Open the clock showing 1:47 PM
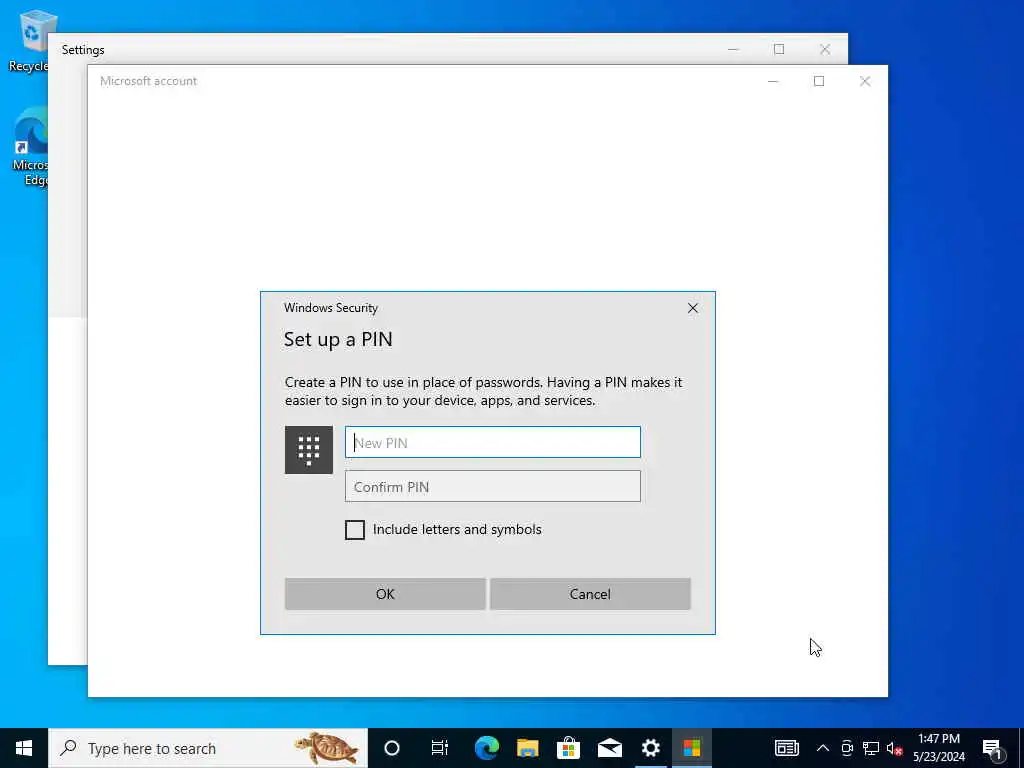Image resolution: width=1024 pixels, height=768 pixels. click(939, 748)
